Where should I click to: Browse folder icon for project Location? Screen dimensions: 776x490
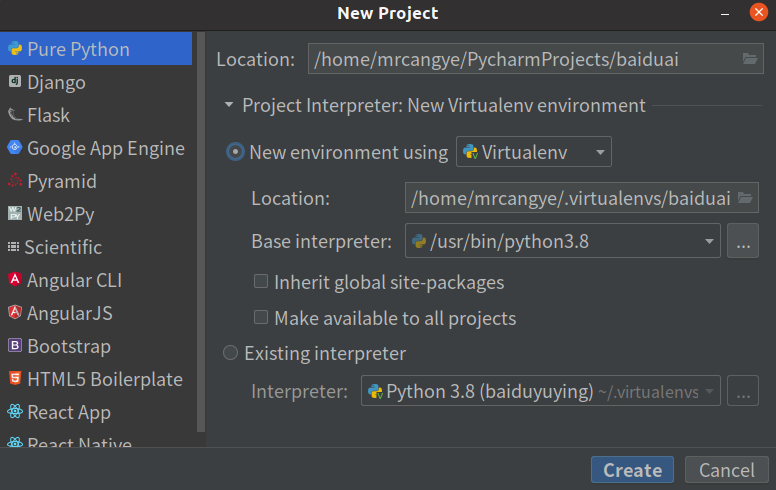click(751, 59)
